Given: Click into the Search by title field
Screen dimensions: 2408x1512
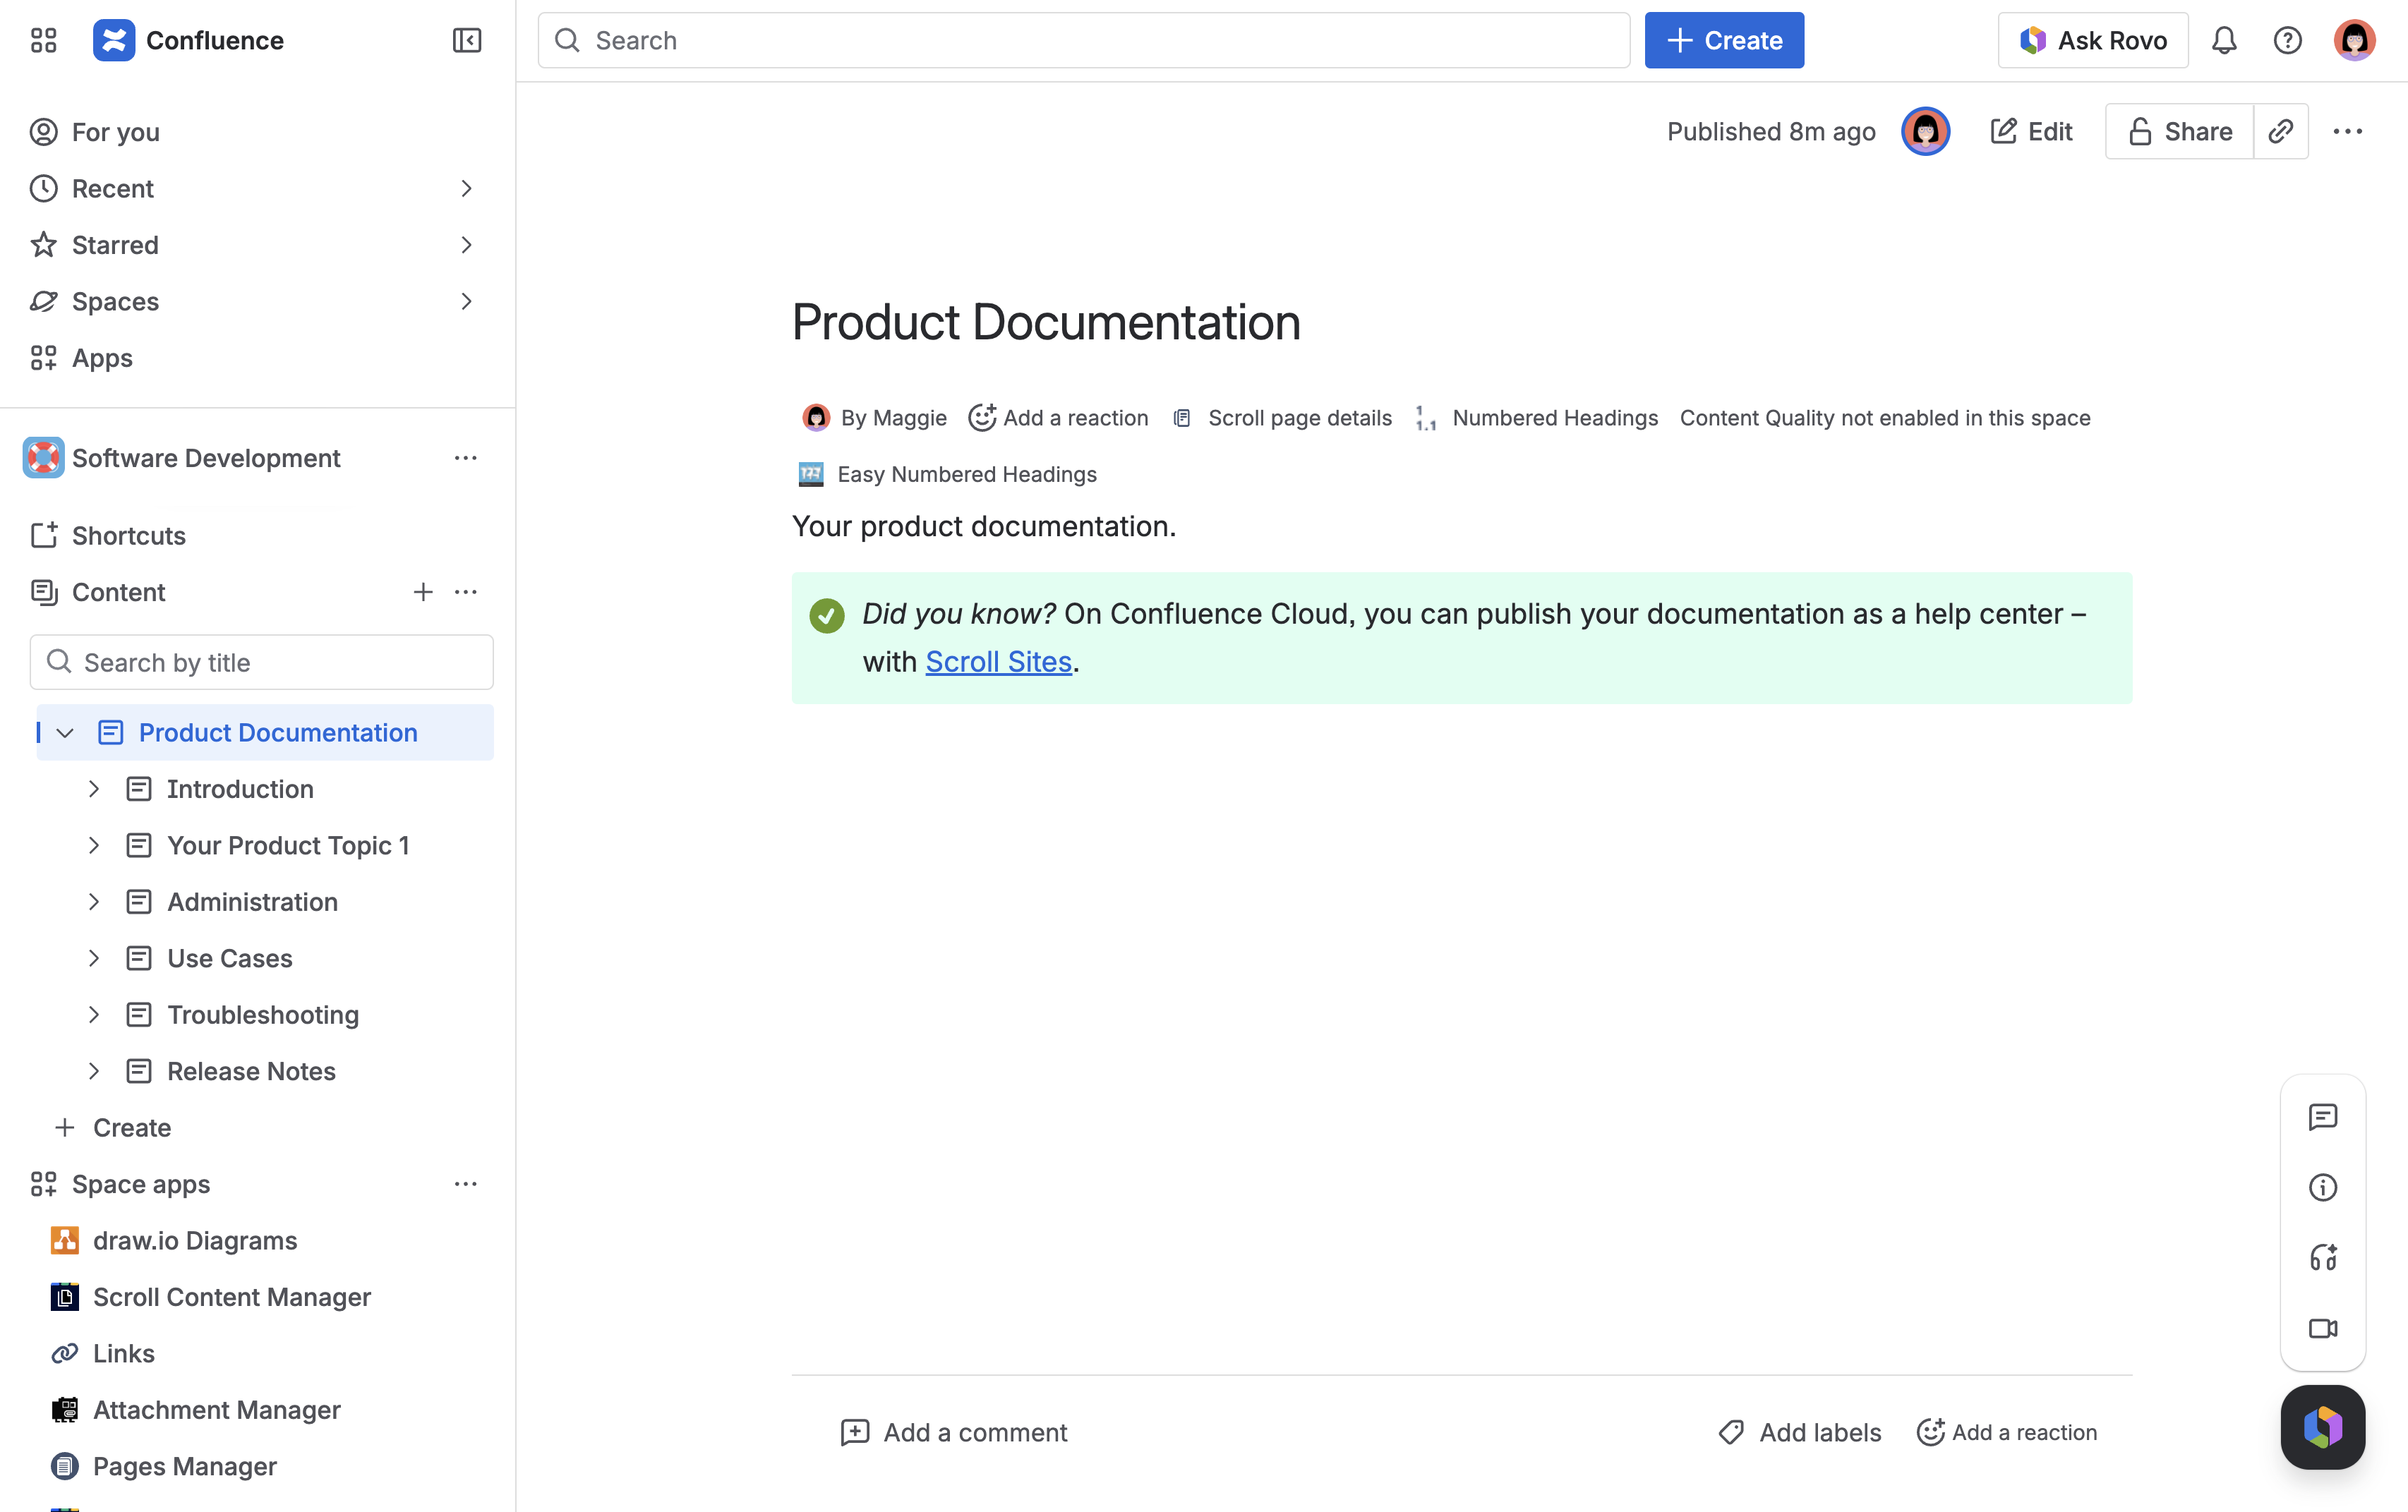Looking at the screenshot, I should pyautogui.click(x=261, y=662).
